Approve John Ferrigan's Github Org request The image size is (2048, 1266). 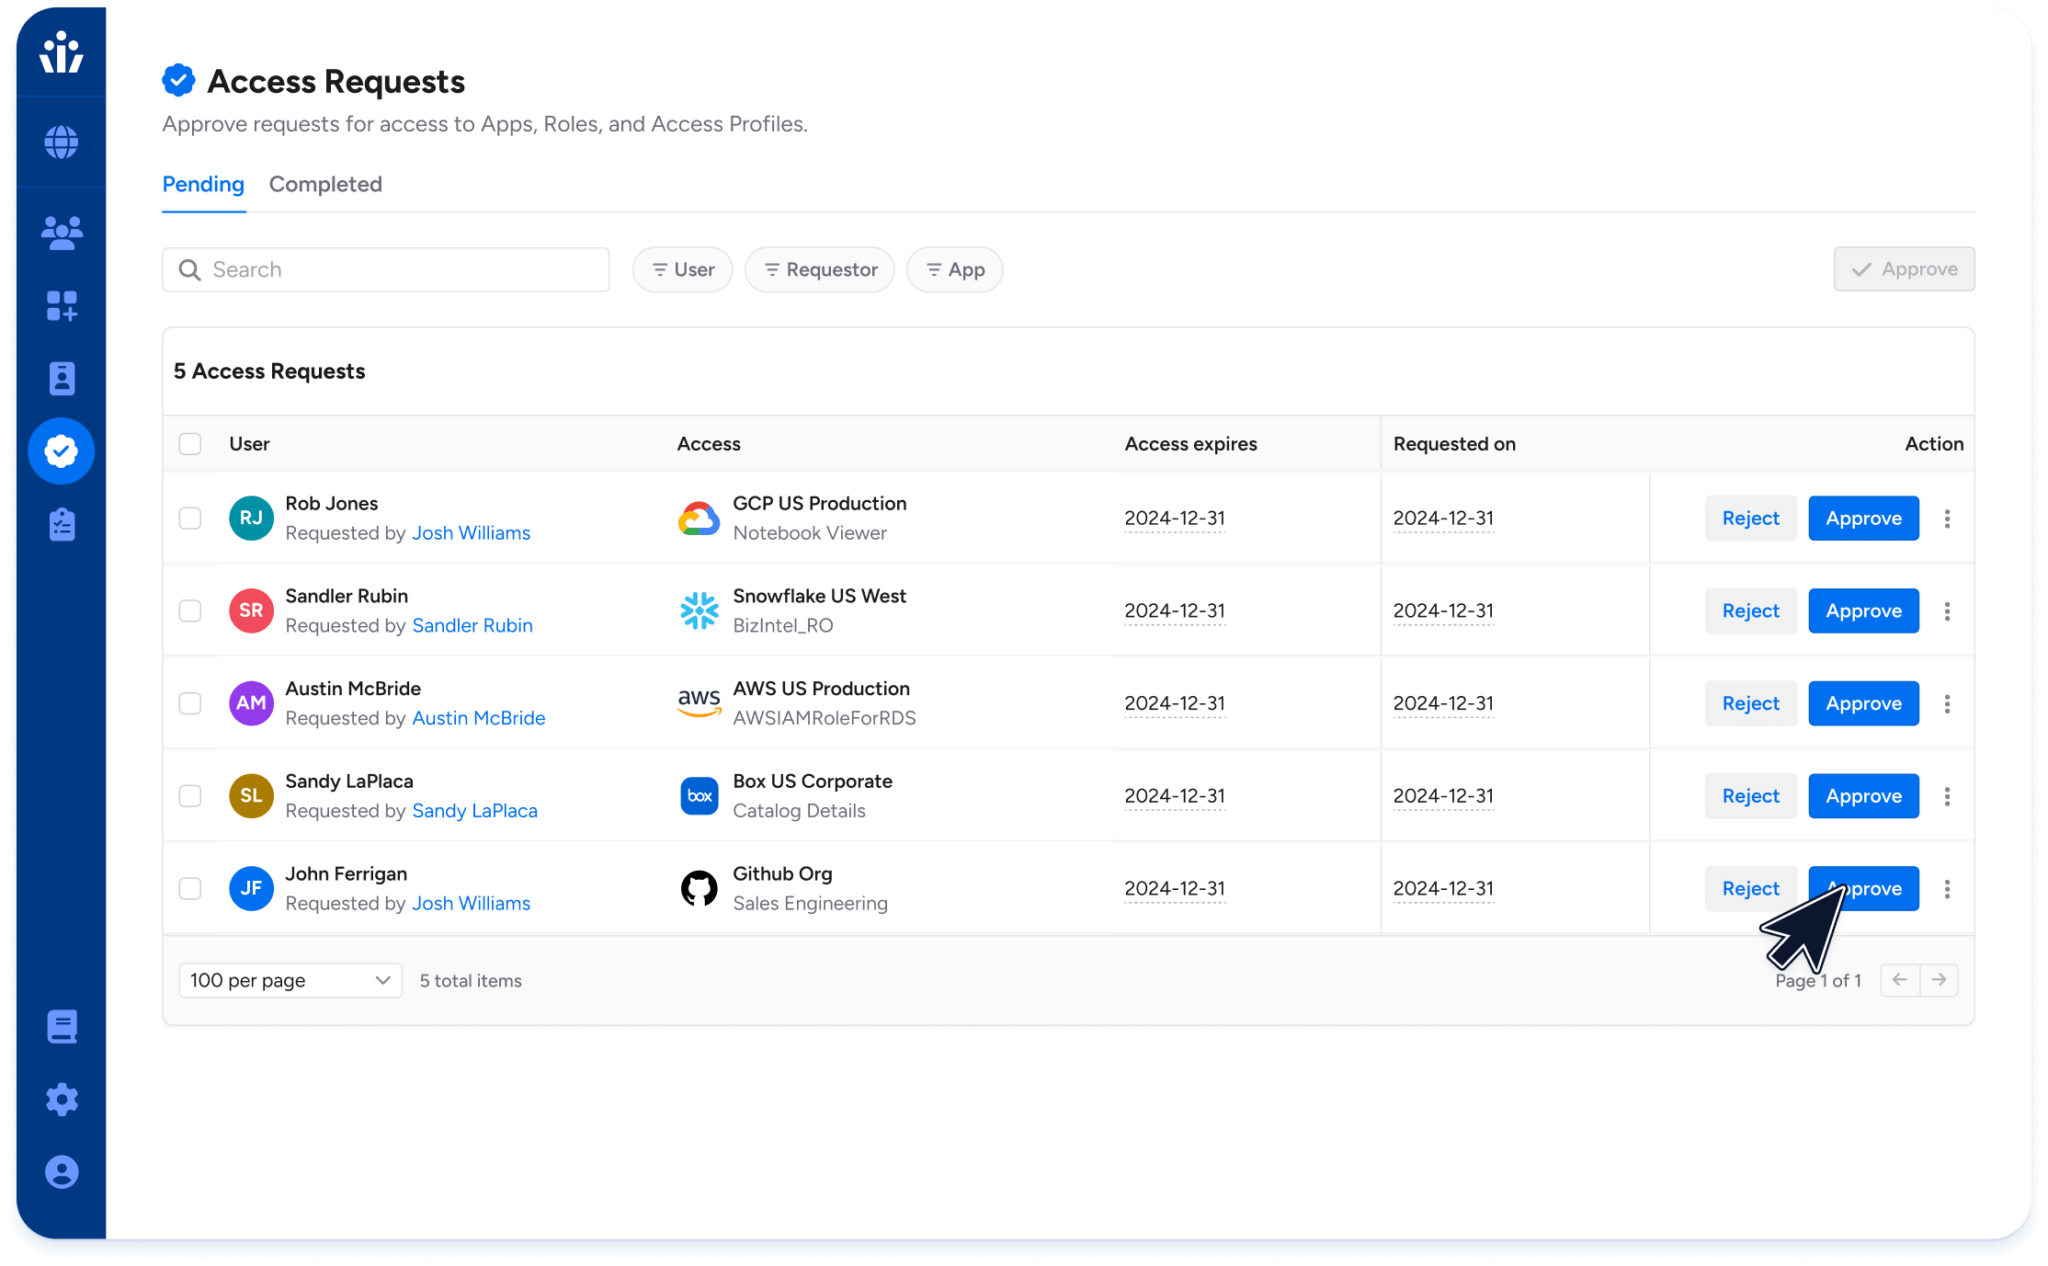tap(1863, 888)
